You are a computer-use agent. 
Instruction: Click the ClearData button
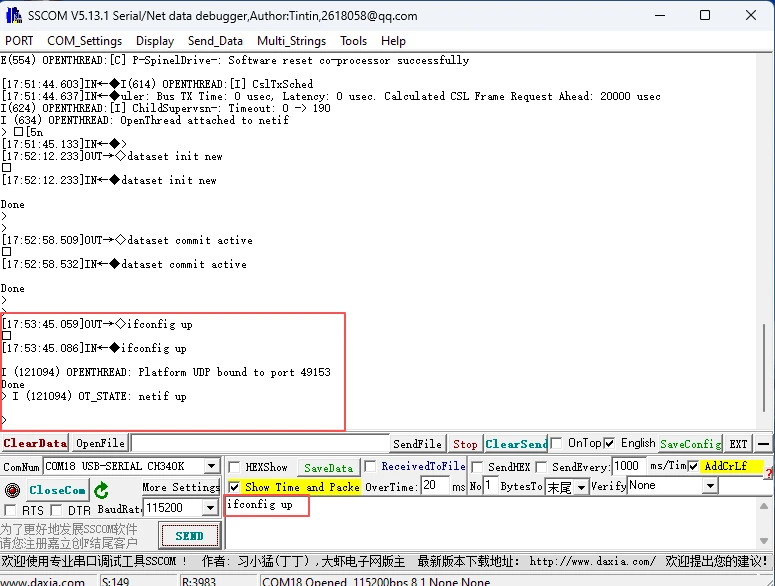pos(35,443)
